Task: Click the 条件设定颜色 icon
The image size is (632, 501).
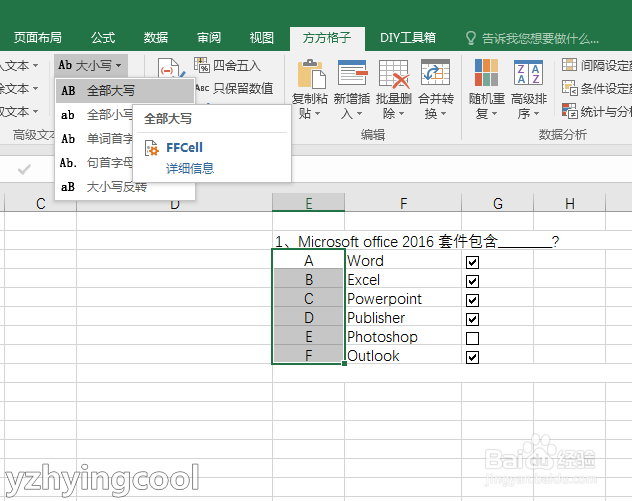Action: pos(570,87)
